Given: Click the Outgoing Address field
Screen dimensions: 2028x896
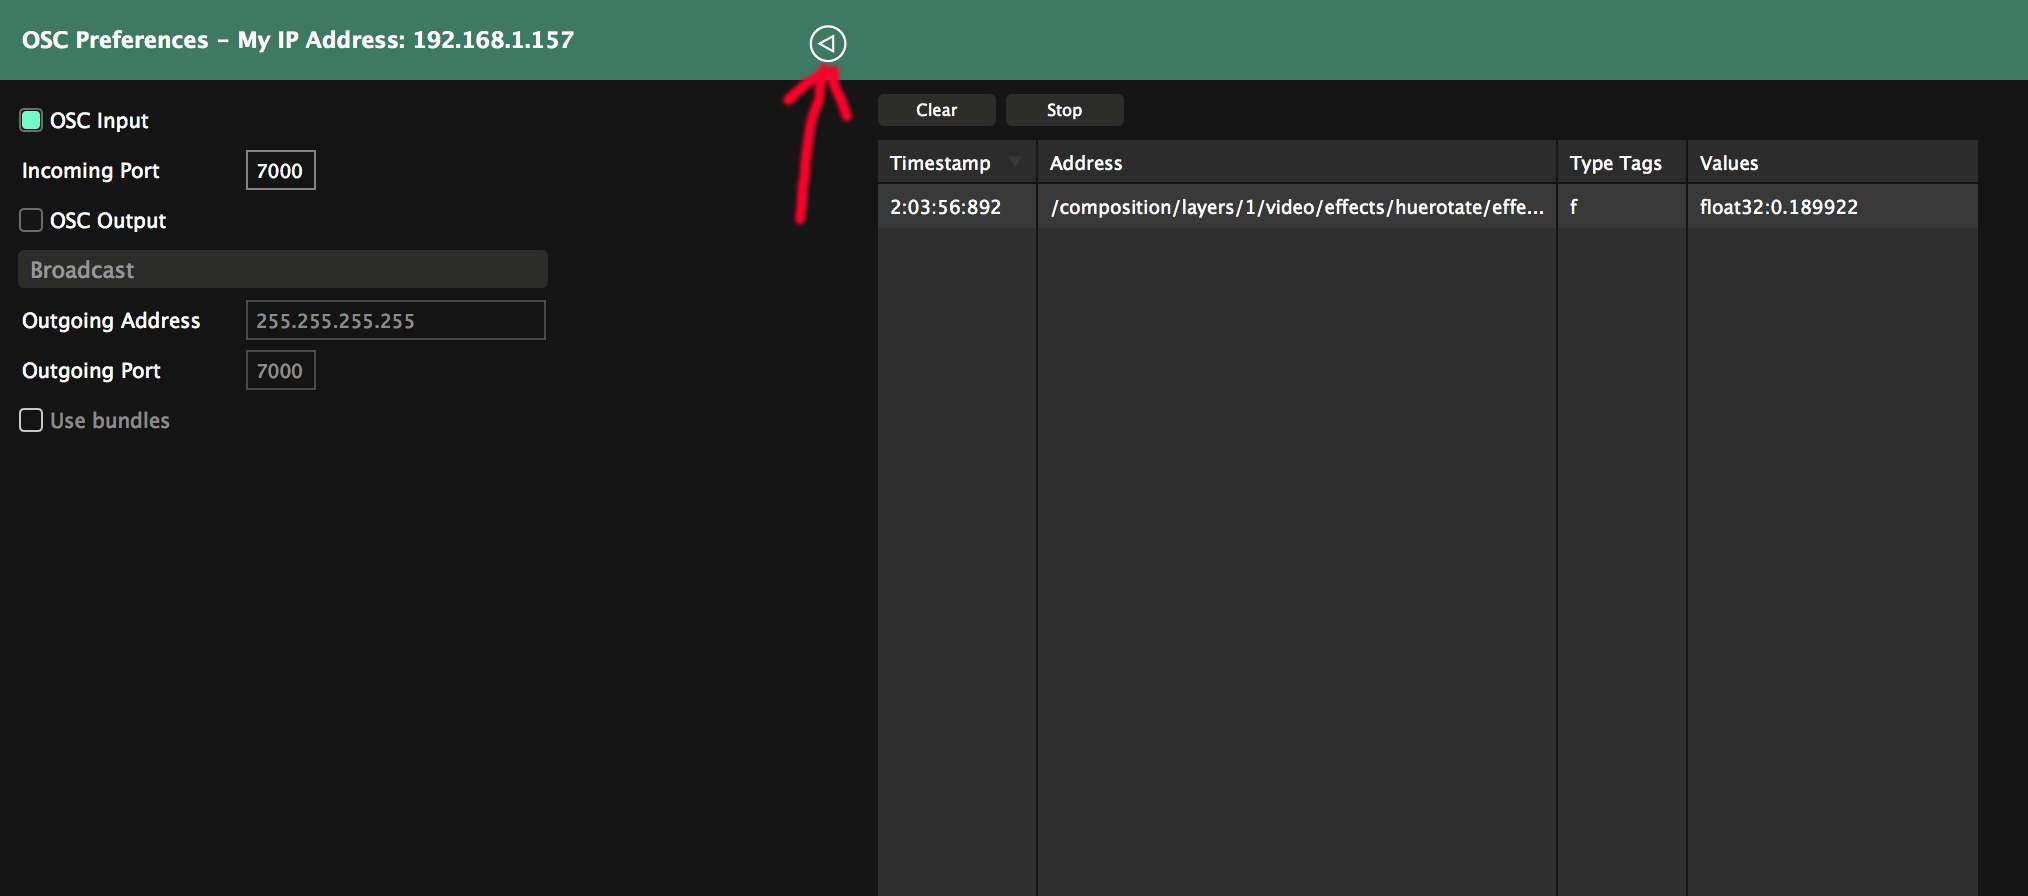Looking at the screenshot, I should [x=395, y=321].
